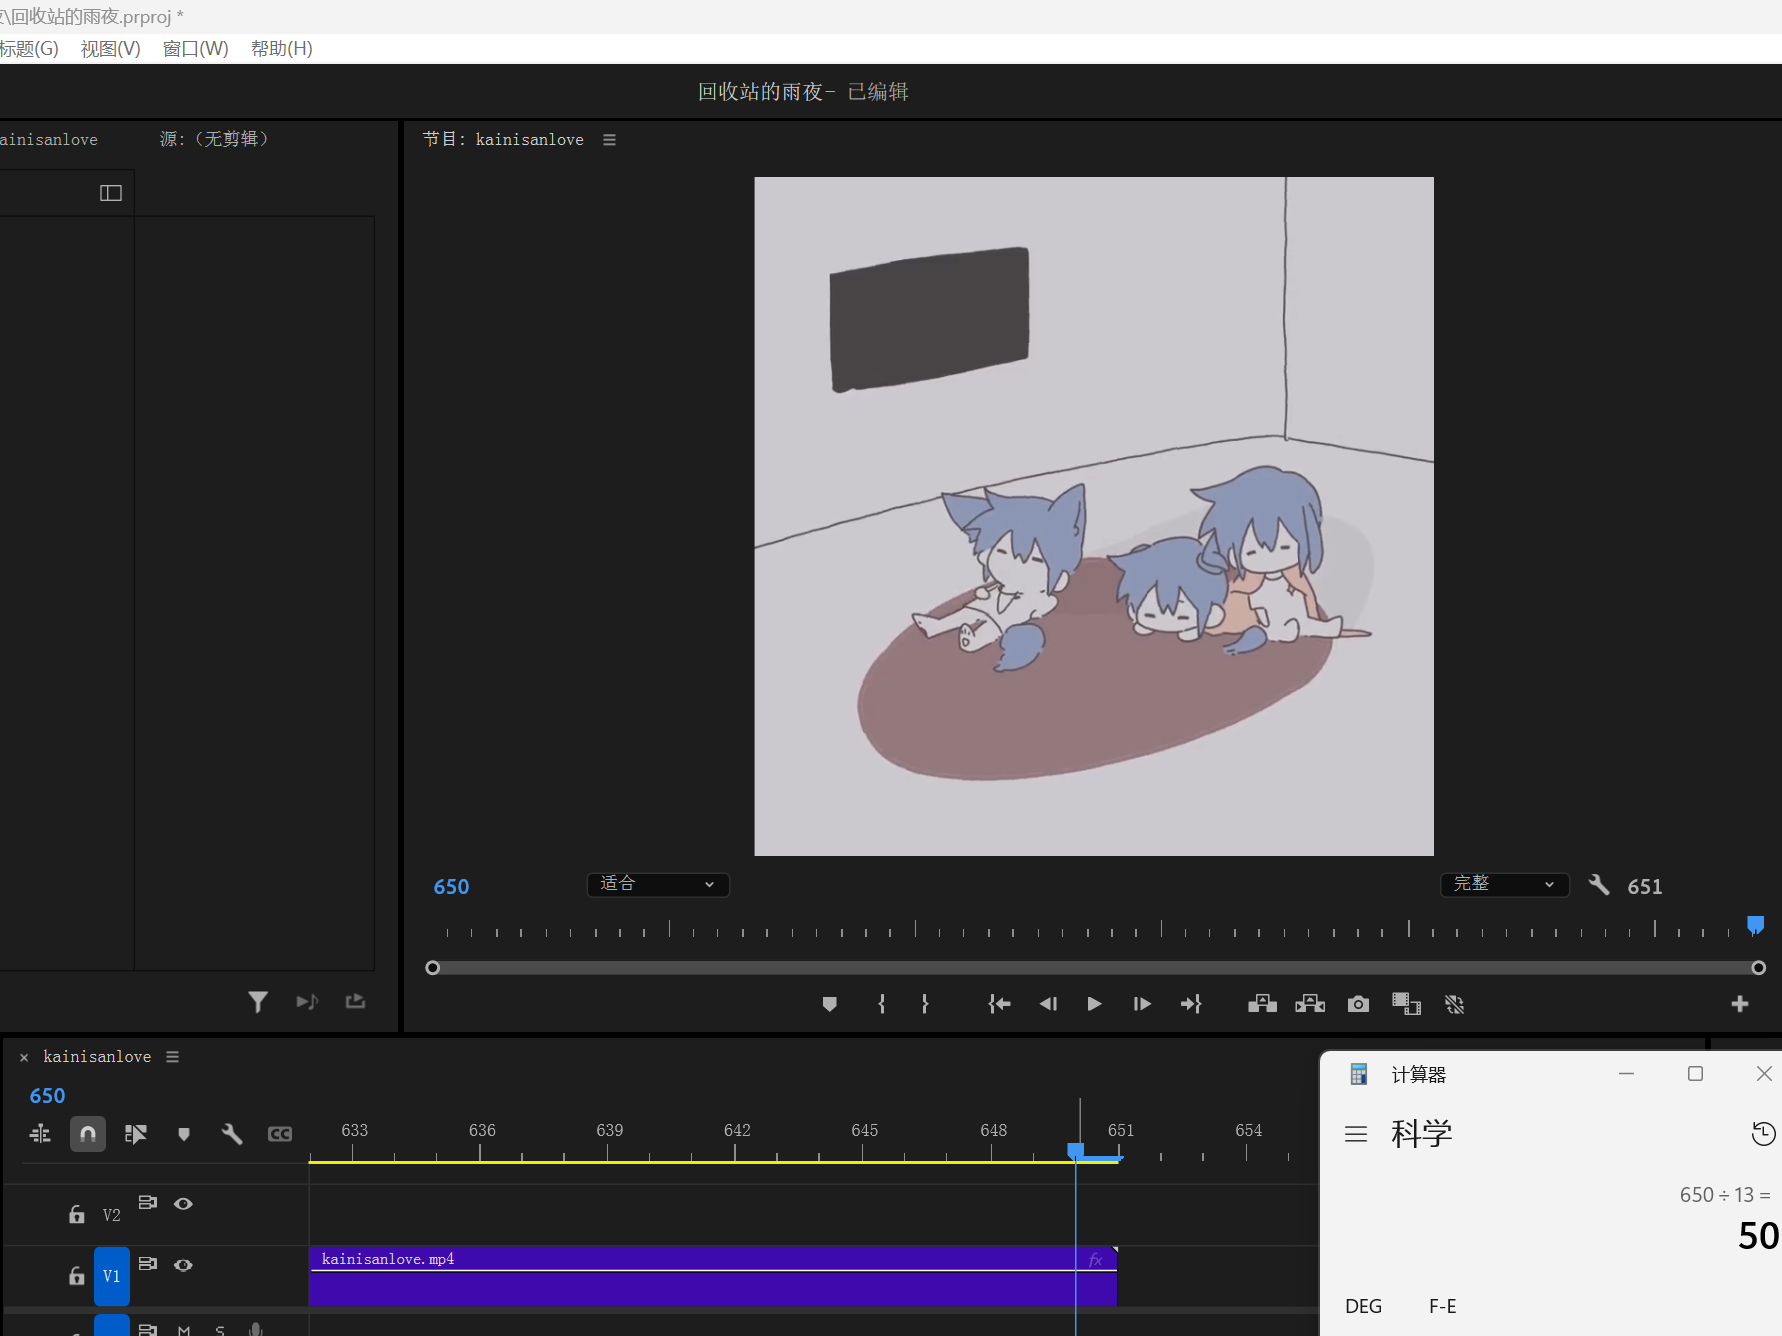Image resolution: width=1782 pixels, height=1336 pixels.
Task: Toggle snap magnet in timeline
Action: (x=88, y=1134)
